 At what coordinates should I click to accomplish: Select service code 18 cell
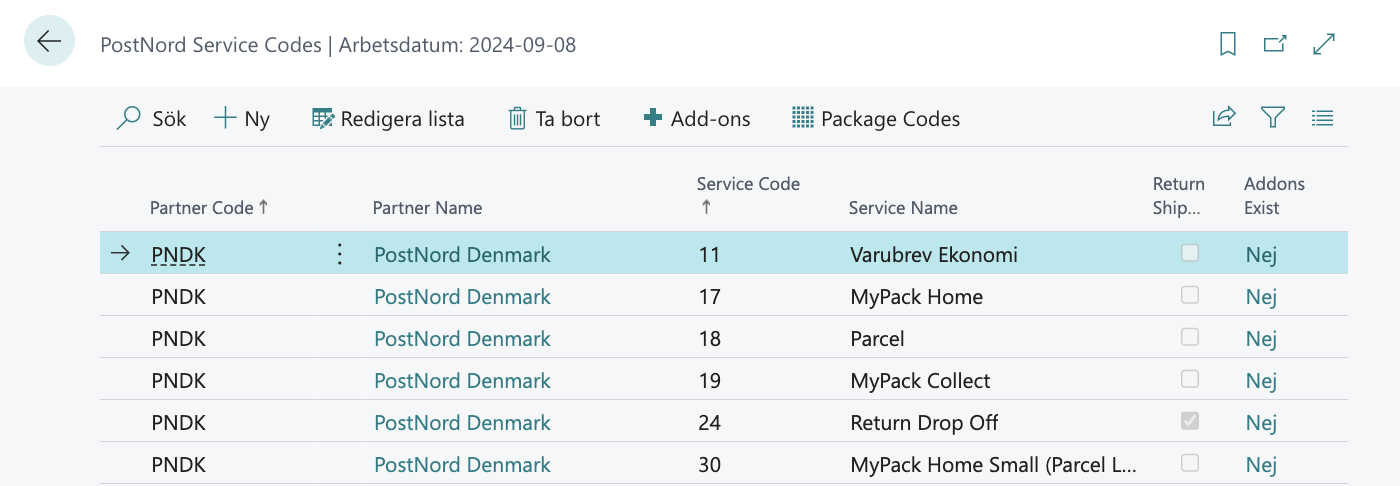(709, 338)
